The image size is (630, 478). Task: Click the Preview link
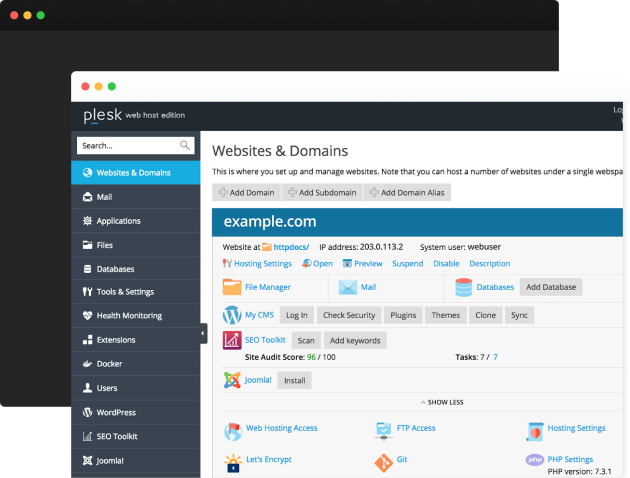pos(368,264)
